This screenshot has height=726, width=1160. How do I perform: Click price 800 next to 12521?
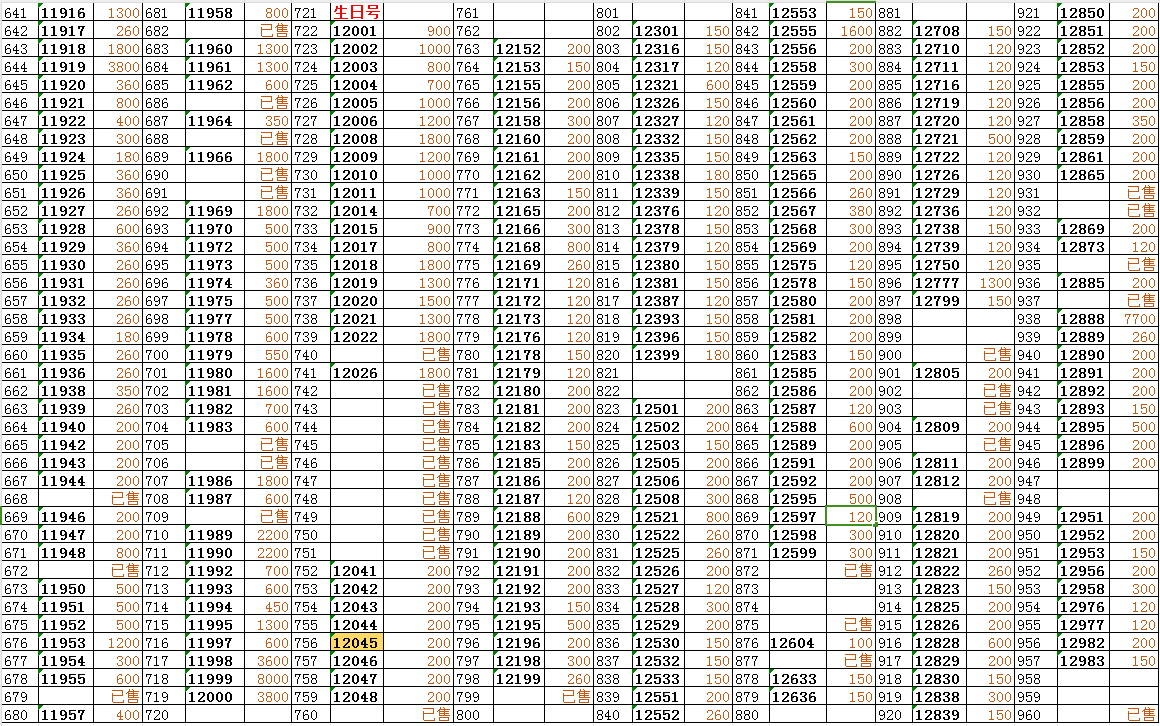pyautogui.click(x=708, y=517)
